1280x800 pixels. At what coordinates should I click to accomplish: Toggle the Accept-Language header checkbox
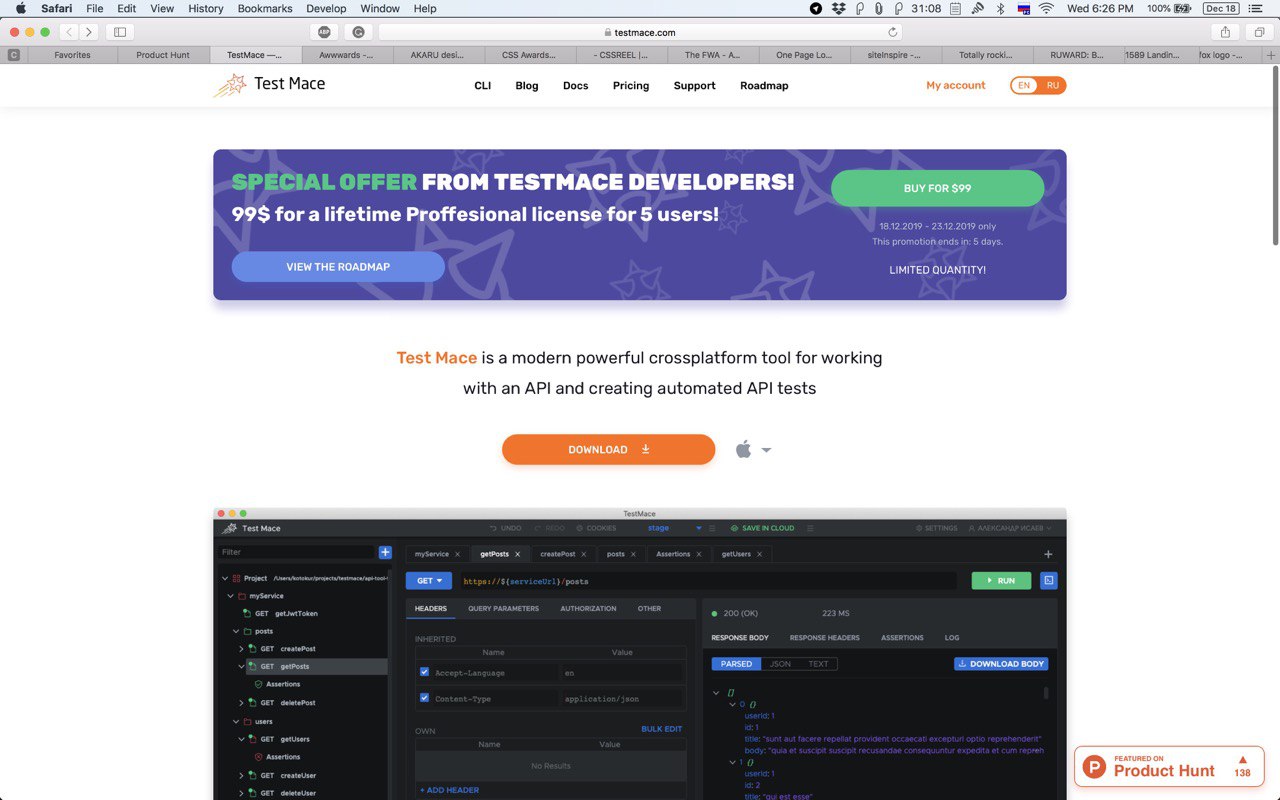424,672
